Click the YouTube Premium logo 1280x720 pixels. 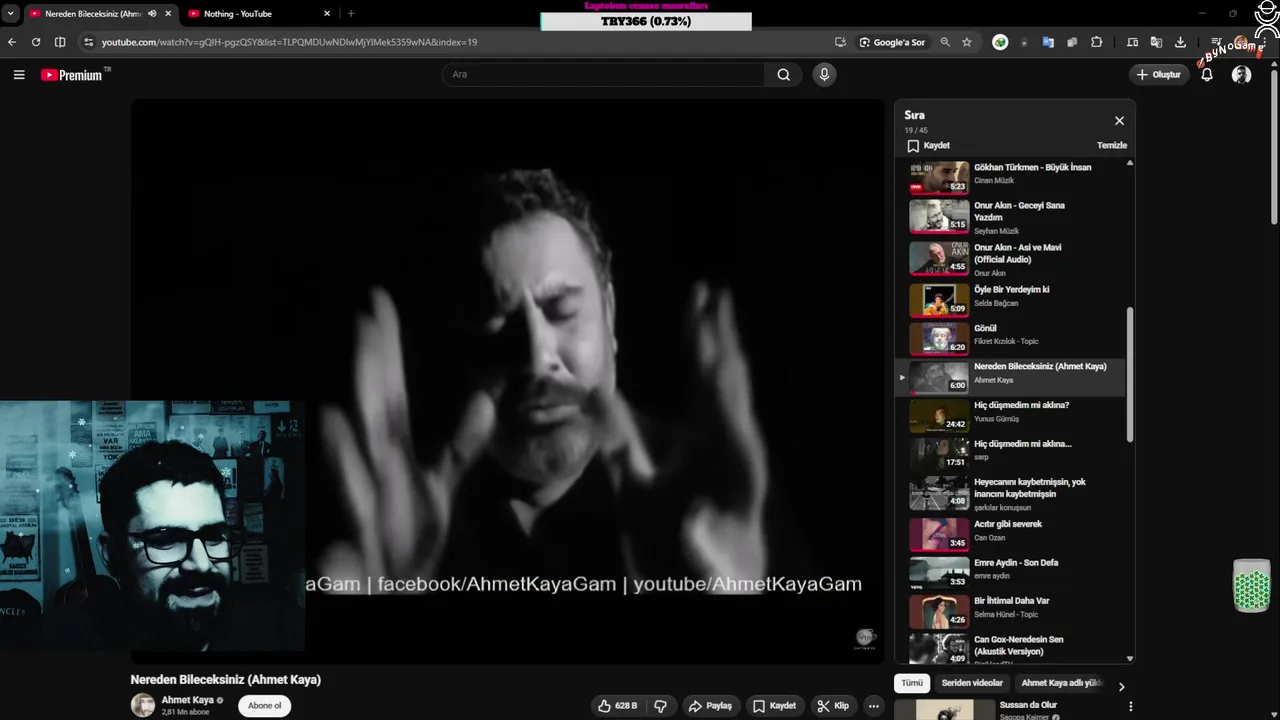(71, 75)
